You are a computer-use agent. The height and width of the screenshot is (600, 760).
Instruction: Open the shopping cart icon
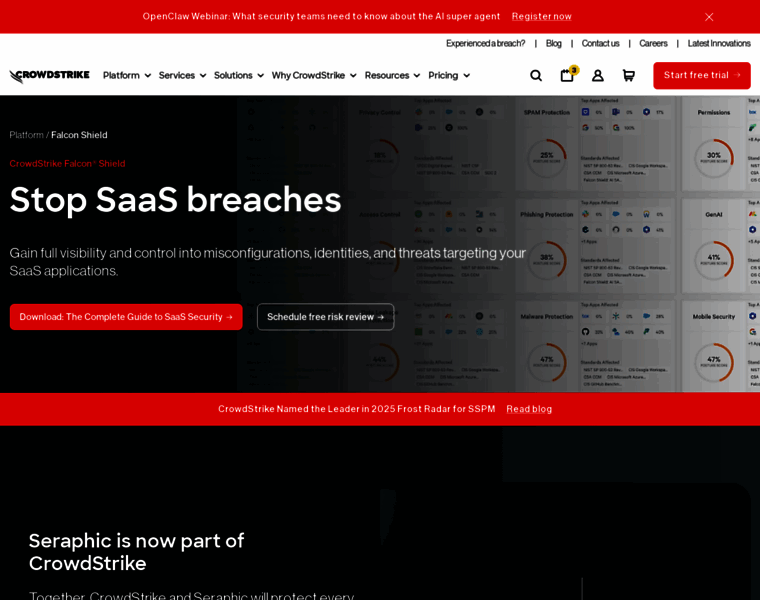[x=628, y=76]
